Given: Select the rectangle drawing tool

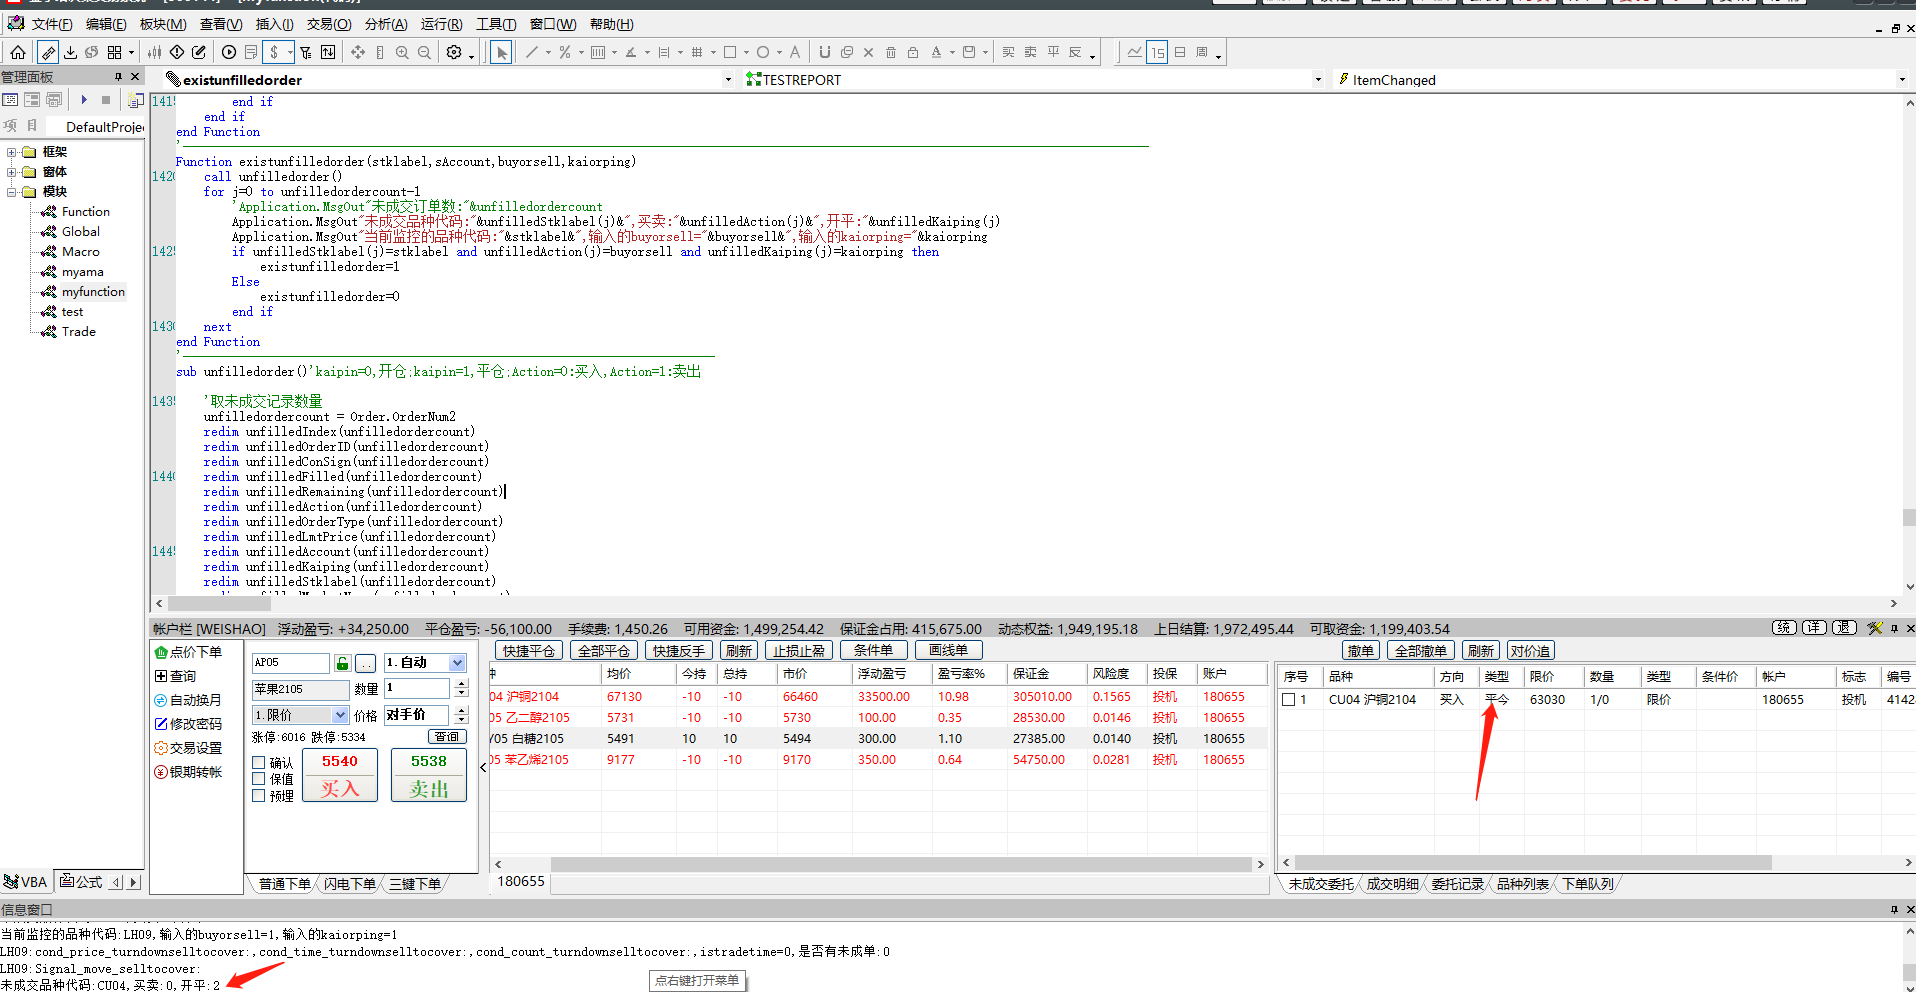Looking at the screenshot, I should click(730, 52).
